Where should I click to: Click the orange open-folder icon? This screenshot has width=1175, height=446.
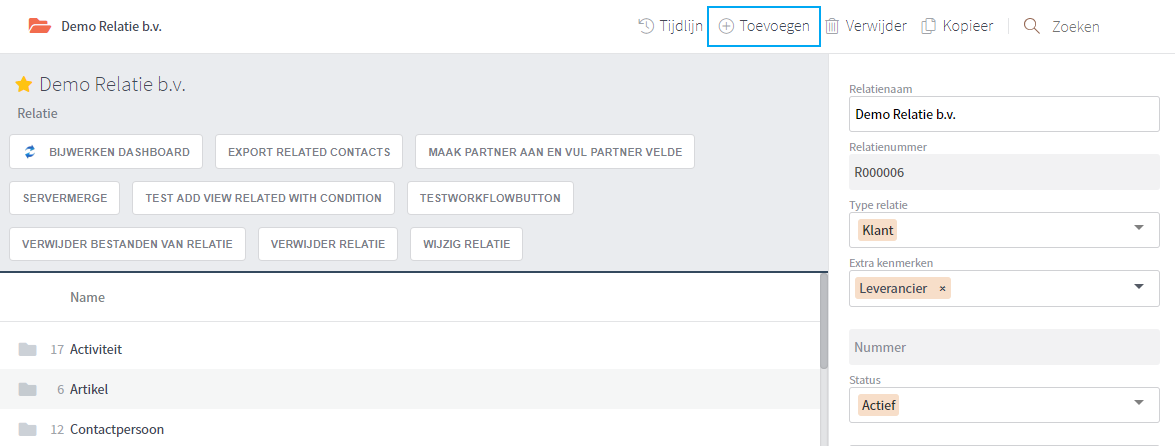tap(40, 26)
